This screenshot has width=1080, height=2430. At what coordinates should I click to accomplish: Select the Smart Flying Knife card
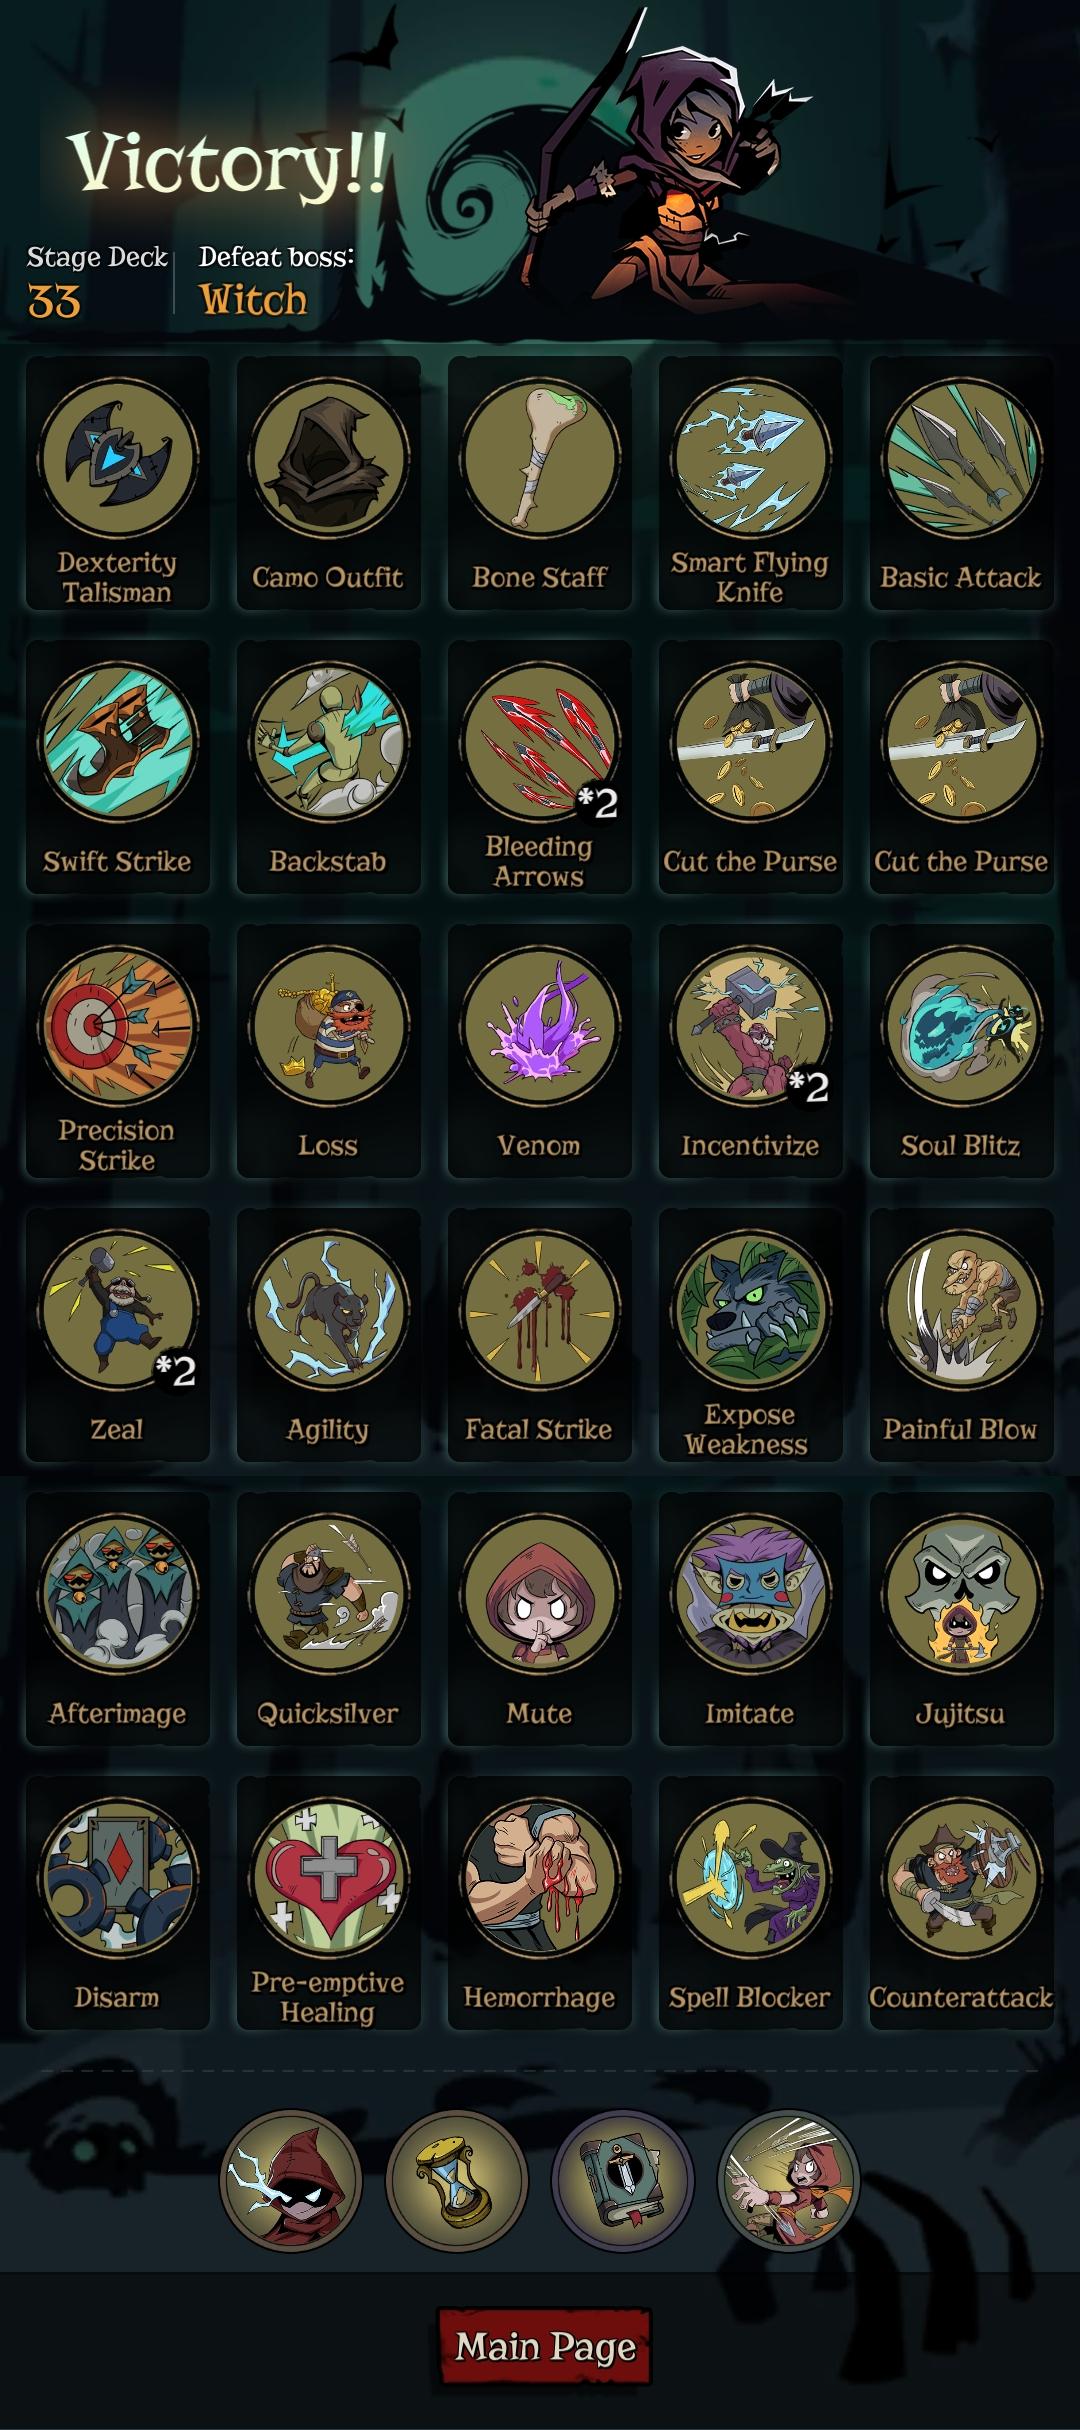(750, 483)
